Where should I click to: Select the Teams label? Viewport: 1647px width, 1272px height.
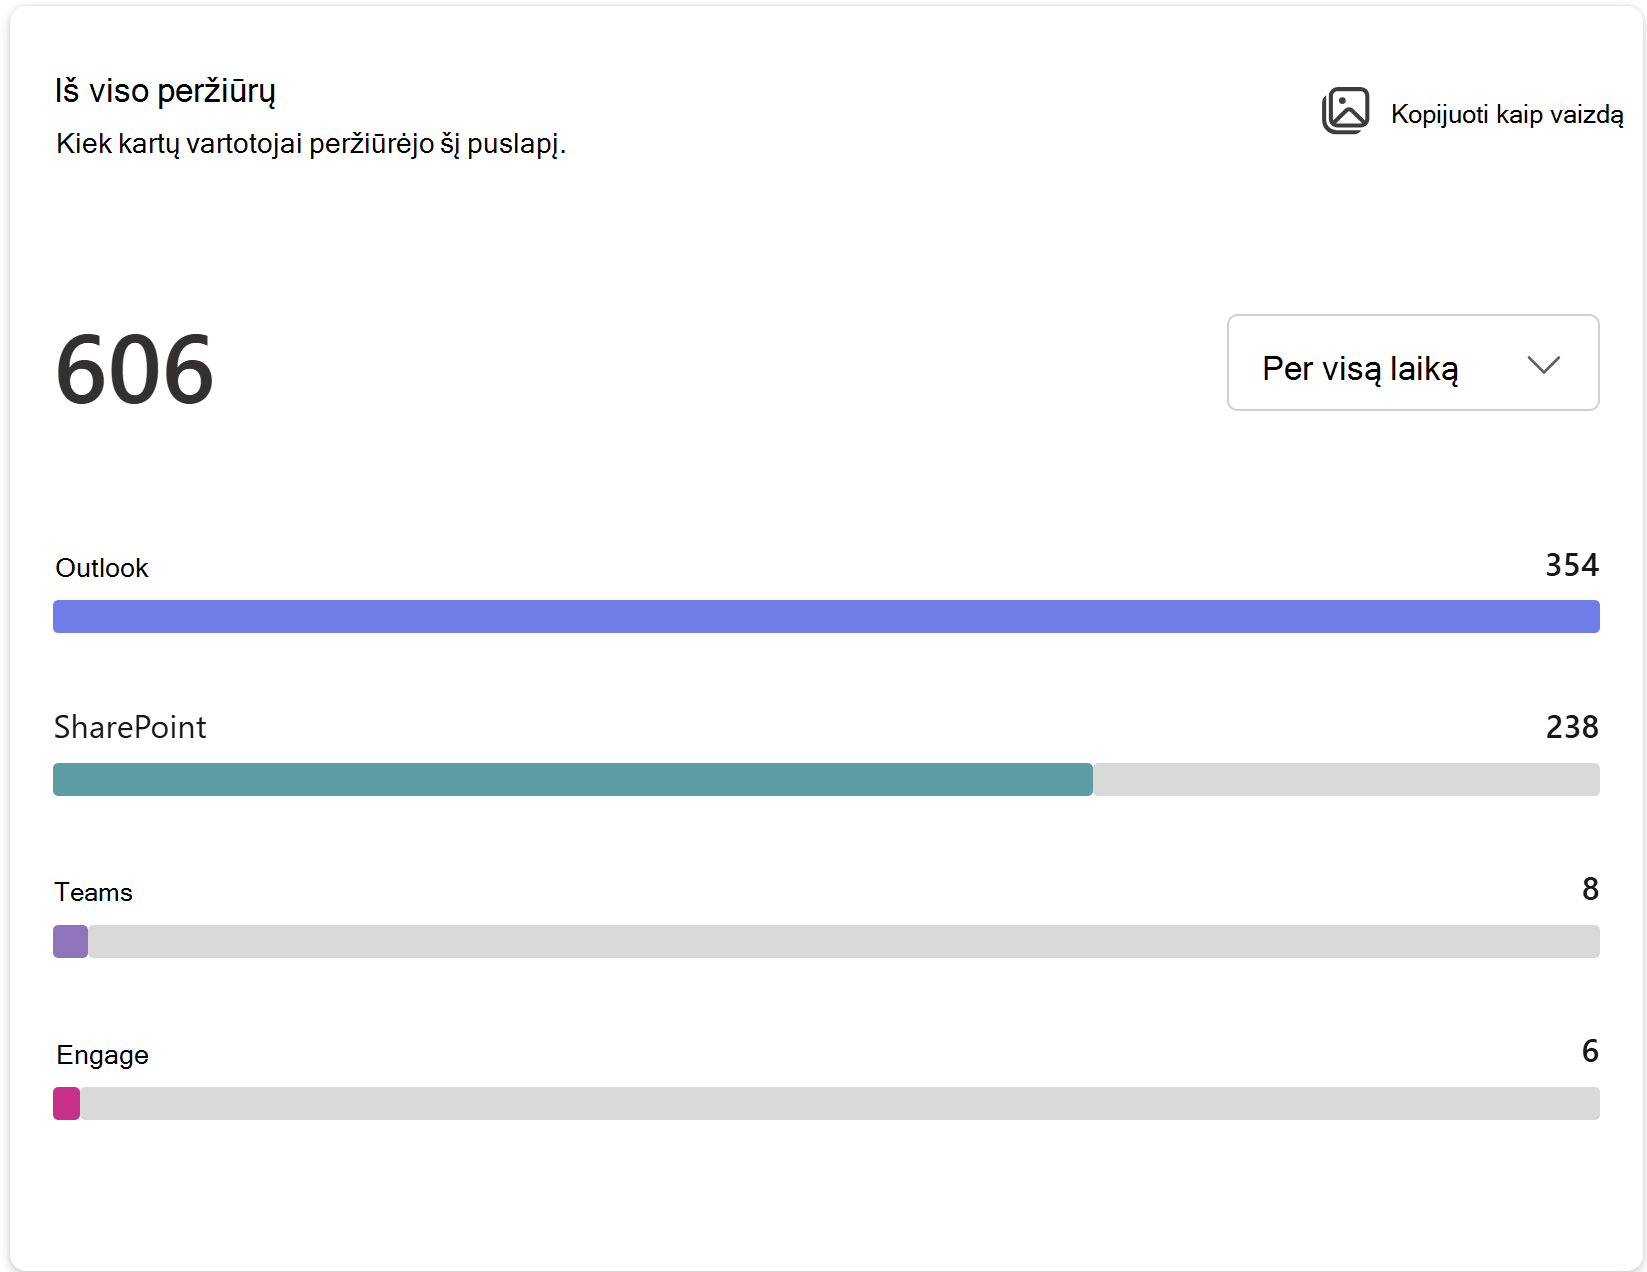click(x=93, y=892)
